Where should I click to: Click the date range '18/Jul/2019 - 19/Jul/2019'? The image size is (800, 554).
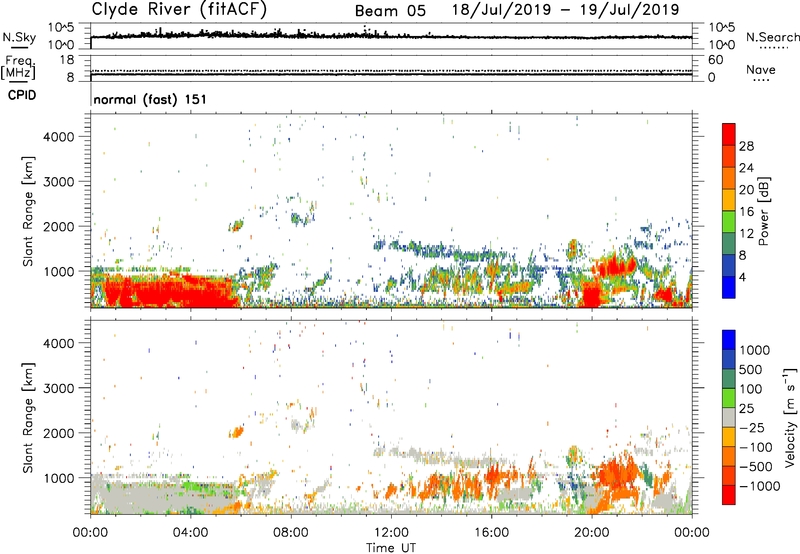coord(565,9)
